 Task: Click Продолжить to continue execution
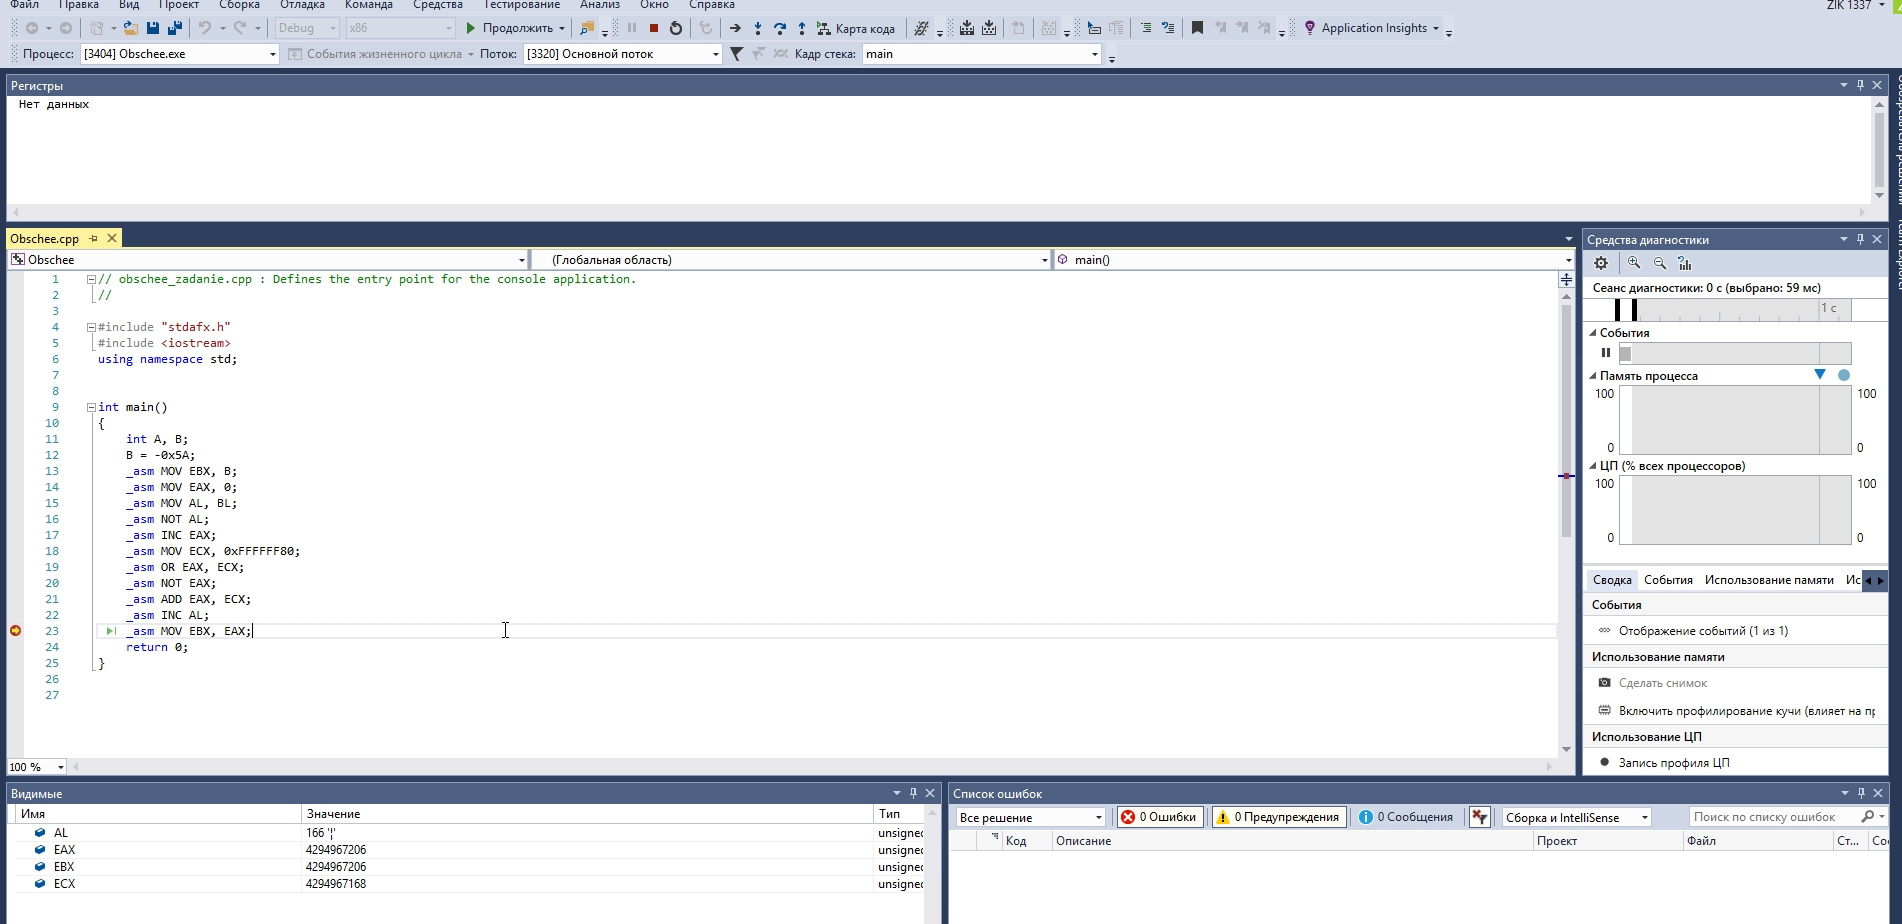508,28
